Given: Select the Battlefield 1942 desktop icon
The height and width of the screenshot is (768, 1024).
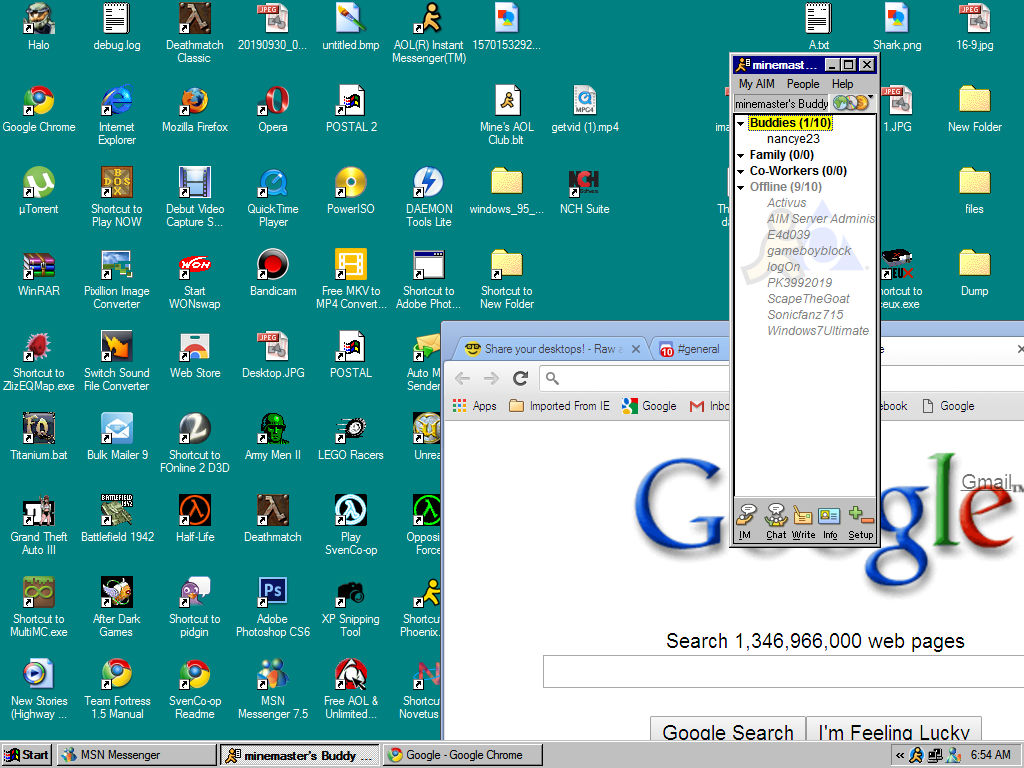Looking at the screenshot, I should click(117, 520).
